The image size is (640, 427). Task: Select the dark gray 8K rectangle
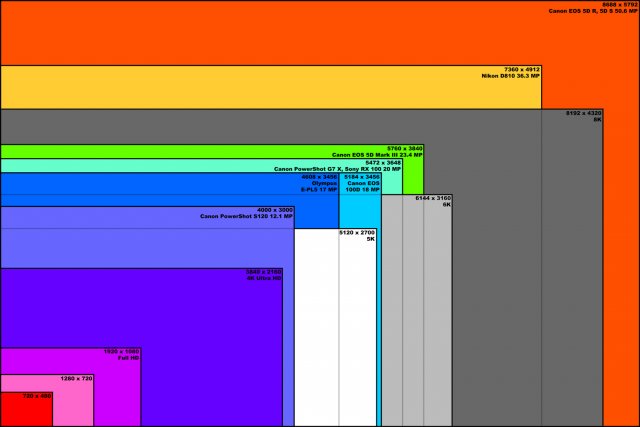tap(500, 300)
